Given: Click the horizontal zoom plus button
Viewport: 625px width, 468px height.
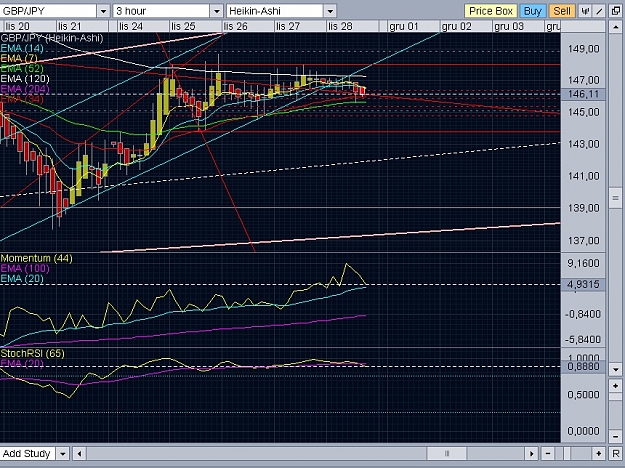Looking at the screenshot, I should tap(599, 453).
